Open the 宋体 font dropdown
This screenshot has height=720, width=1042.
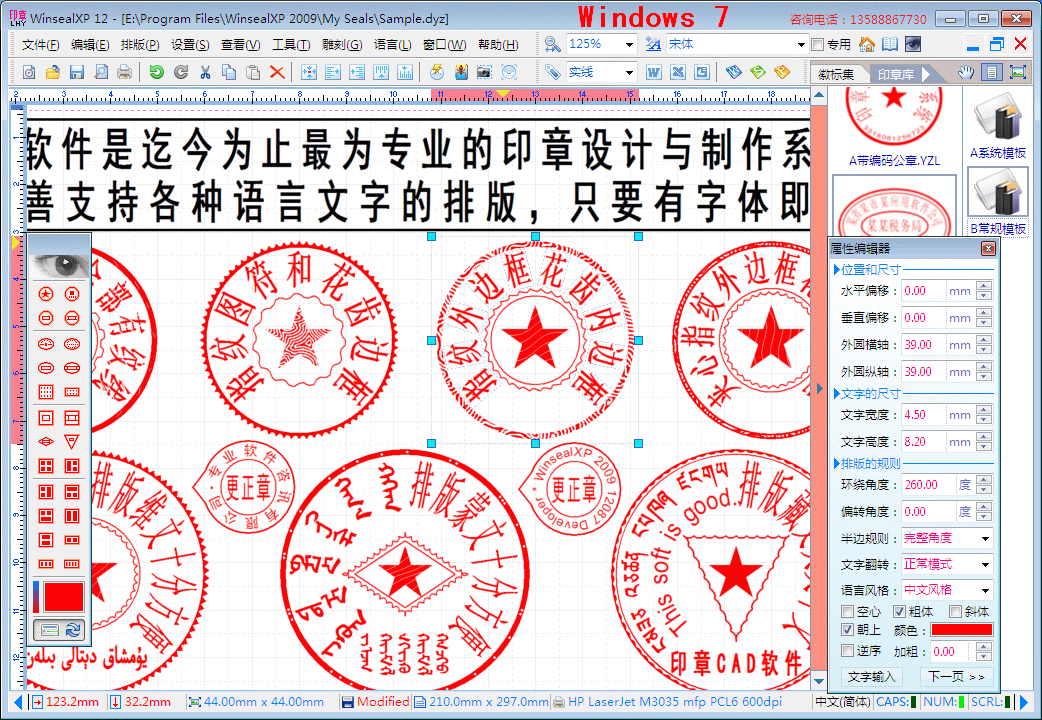(801, 45)
